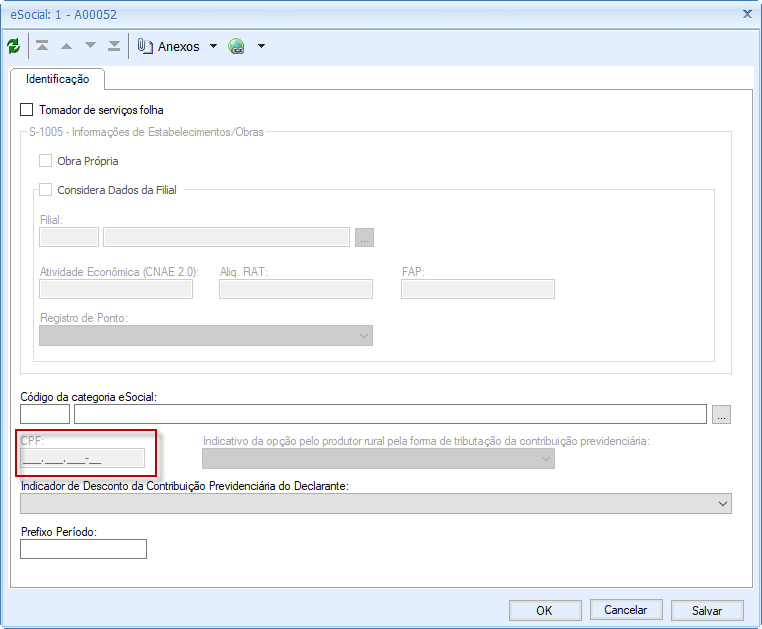The height and width of the screenshot is (629, 762).
Task: Click the green refresh icon
Action: (14, 46)
